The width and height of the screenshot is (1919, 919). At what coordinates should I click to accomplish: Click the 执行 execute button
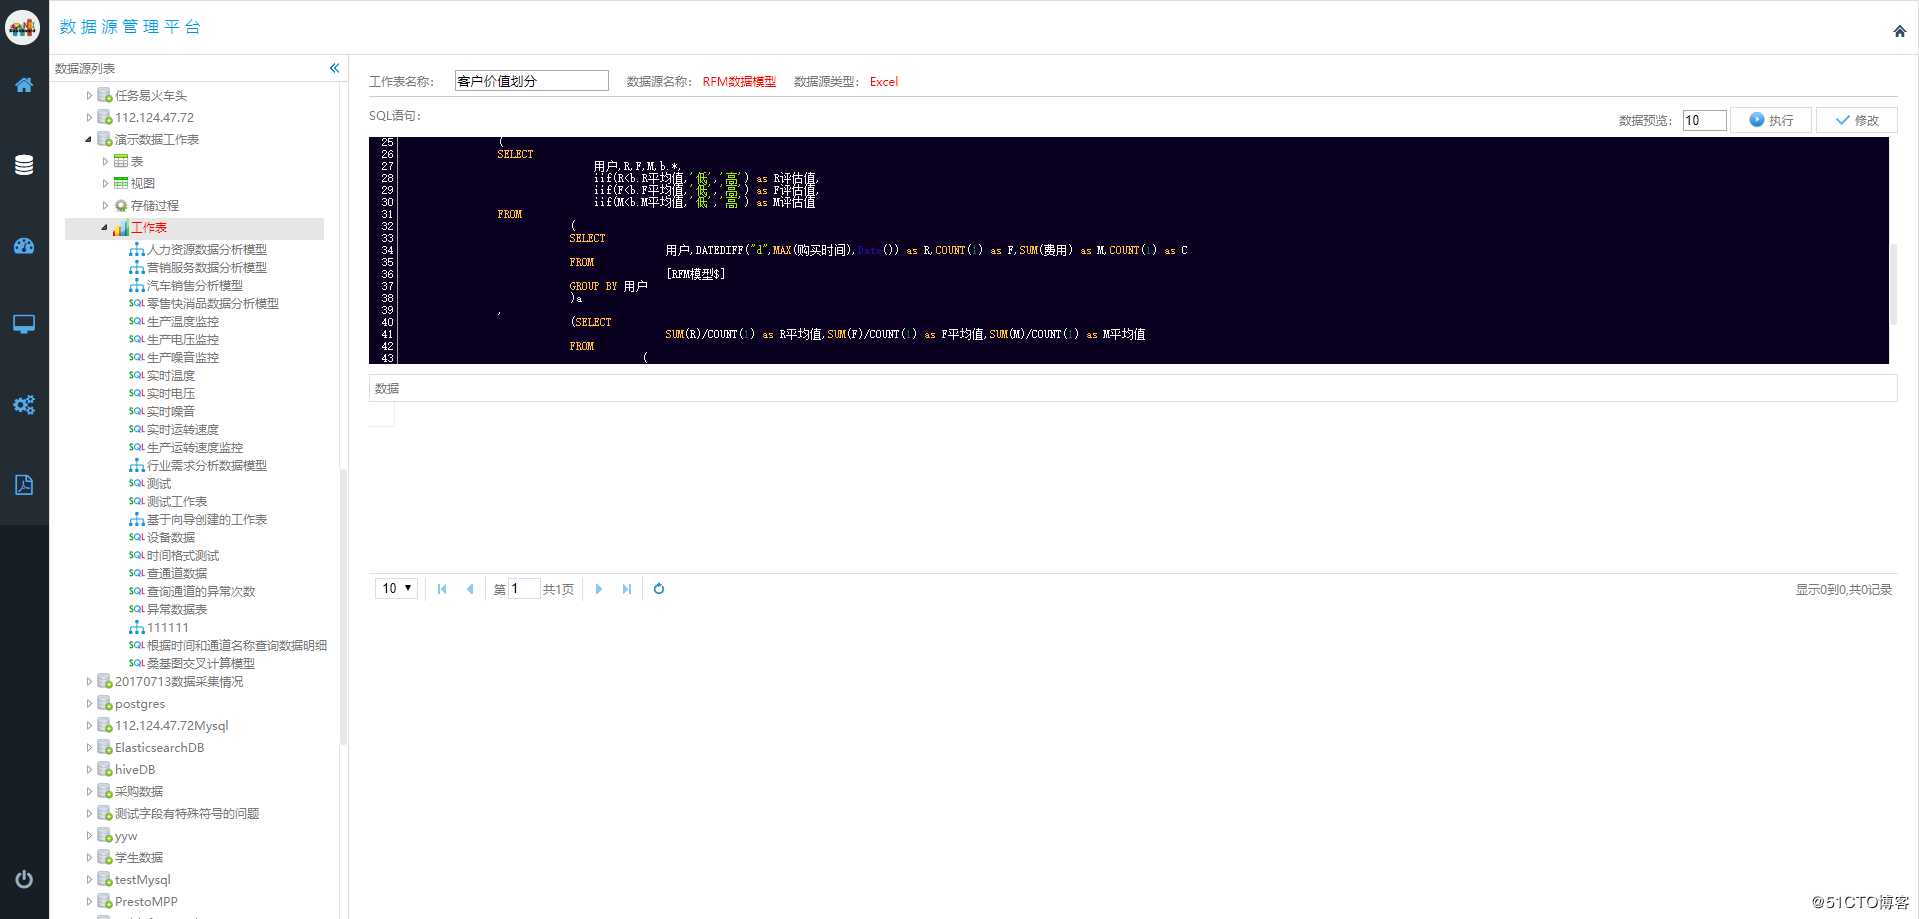click(1772, 120)
